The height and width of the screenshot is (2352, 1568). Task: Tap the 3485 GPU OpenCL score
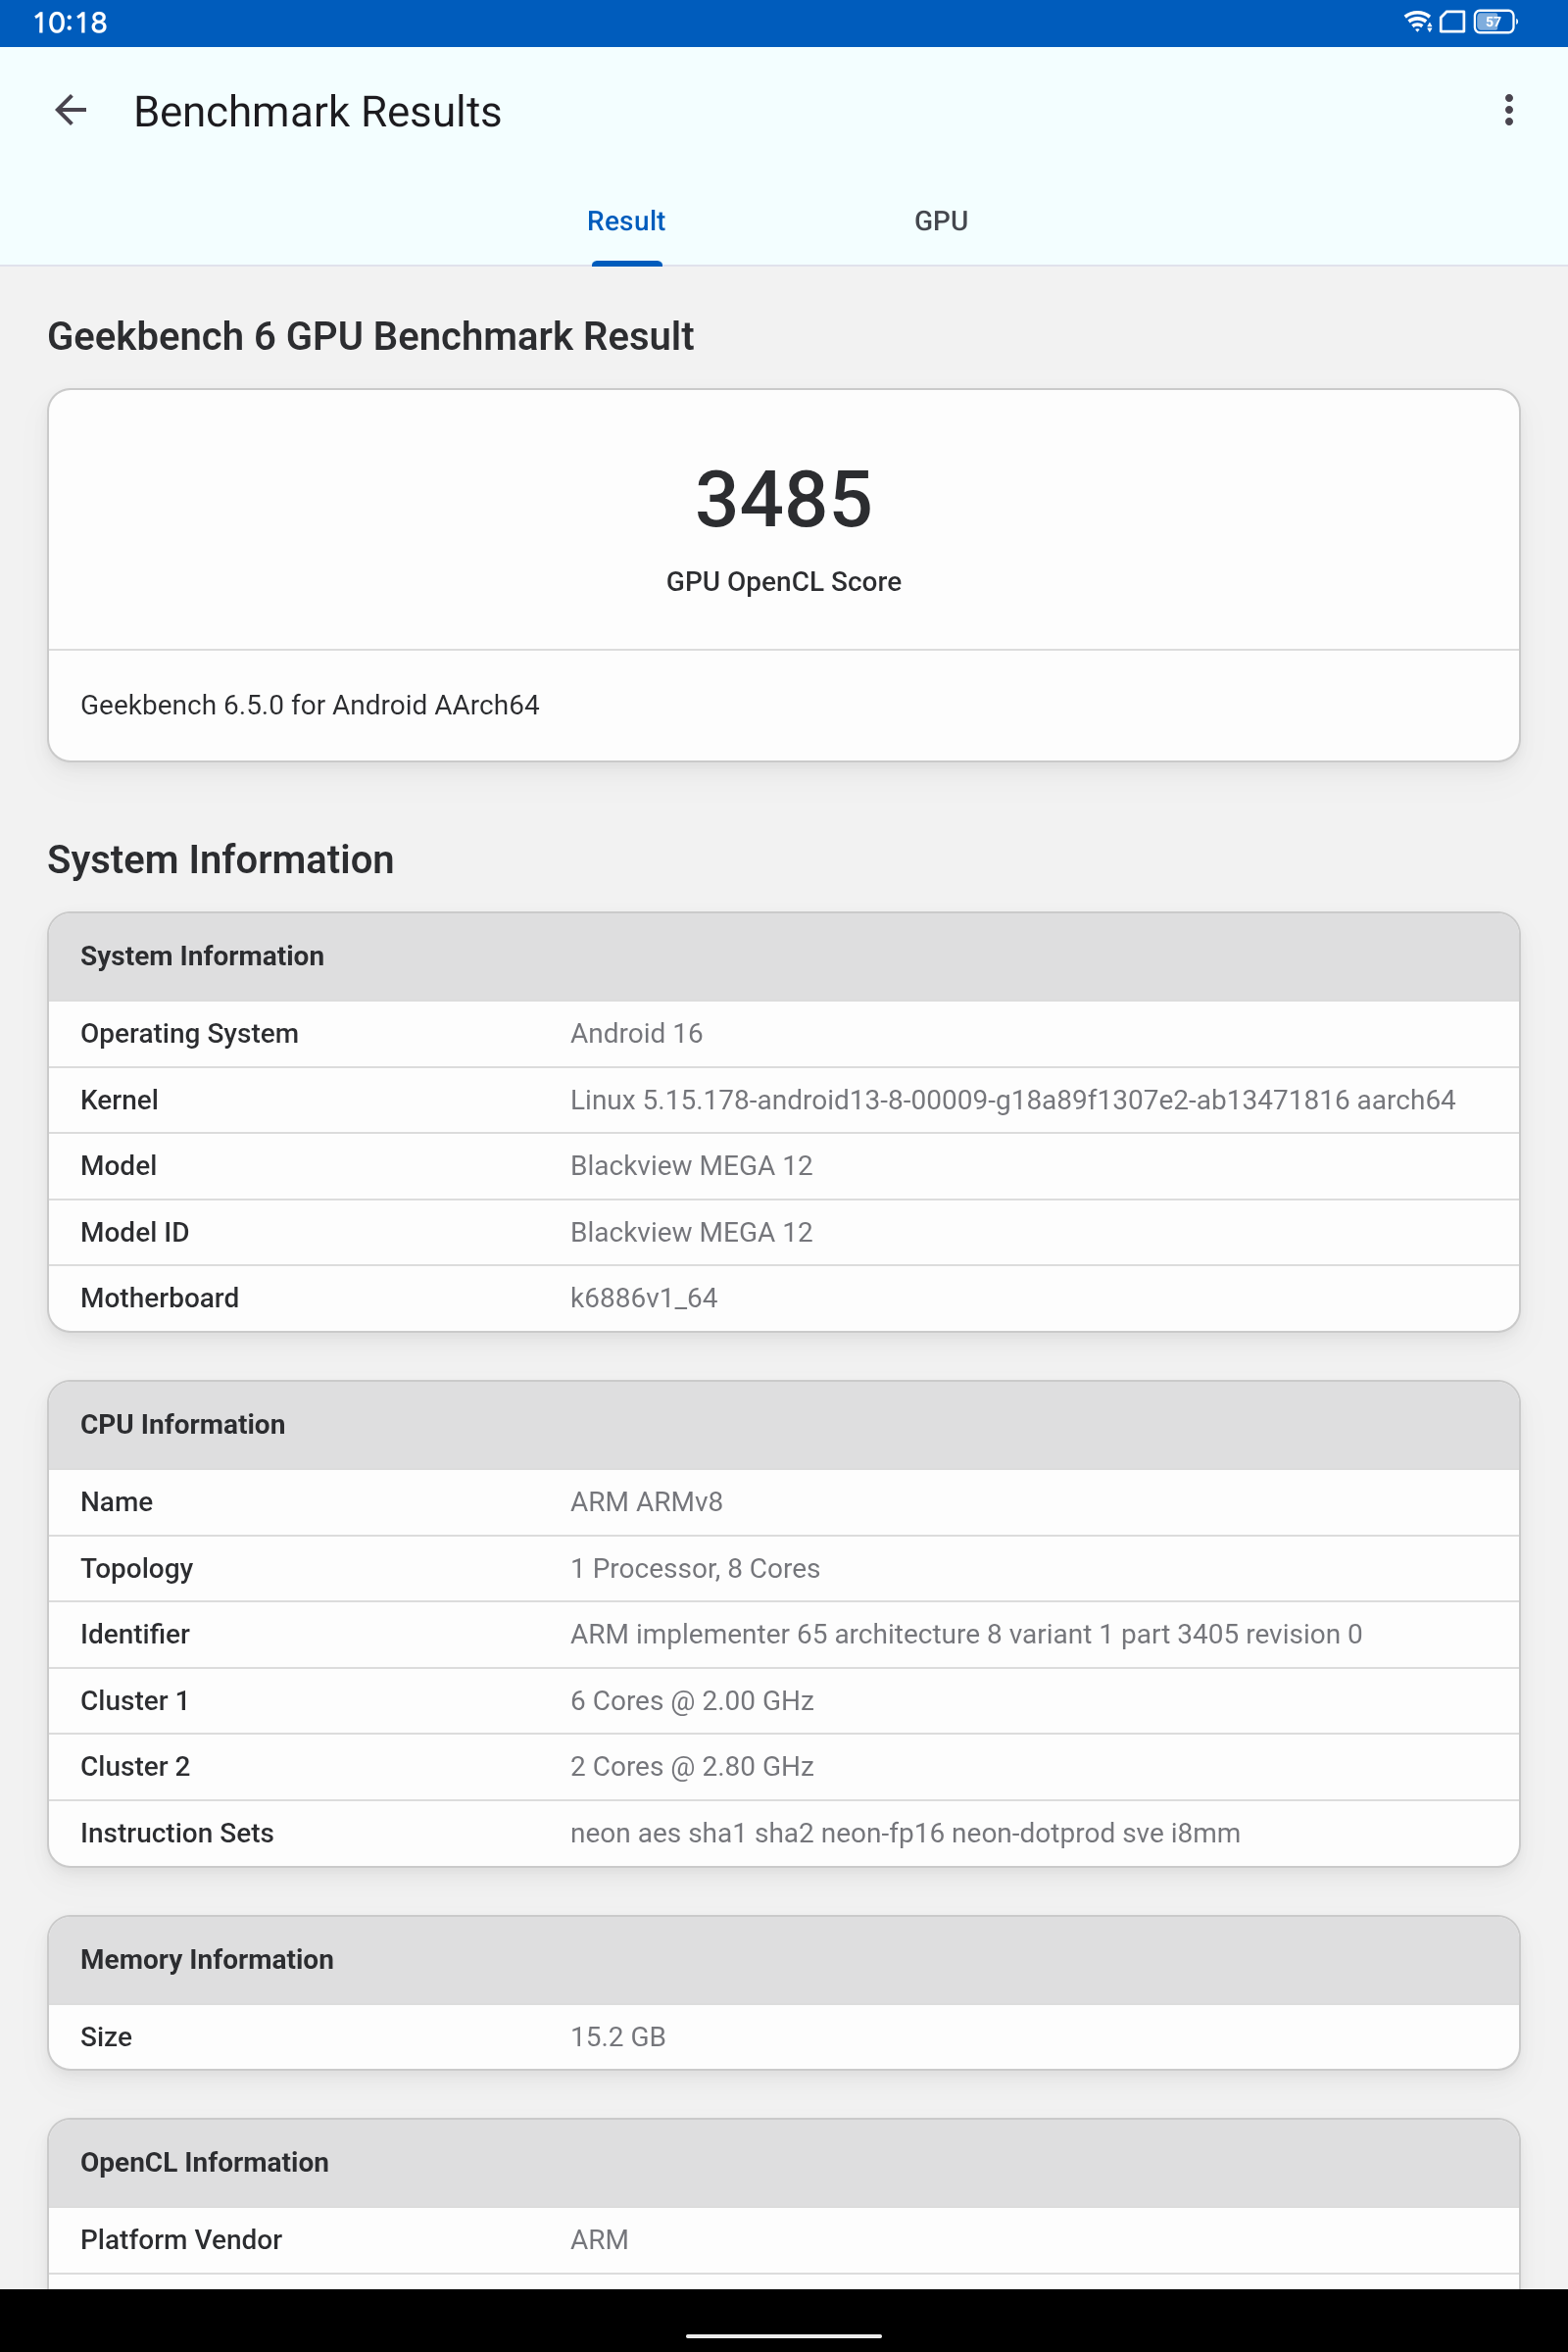(784, 499)
